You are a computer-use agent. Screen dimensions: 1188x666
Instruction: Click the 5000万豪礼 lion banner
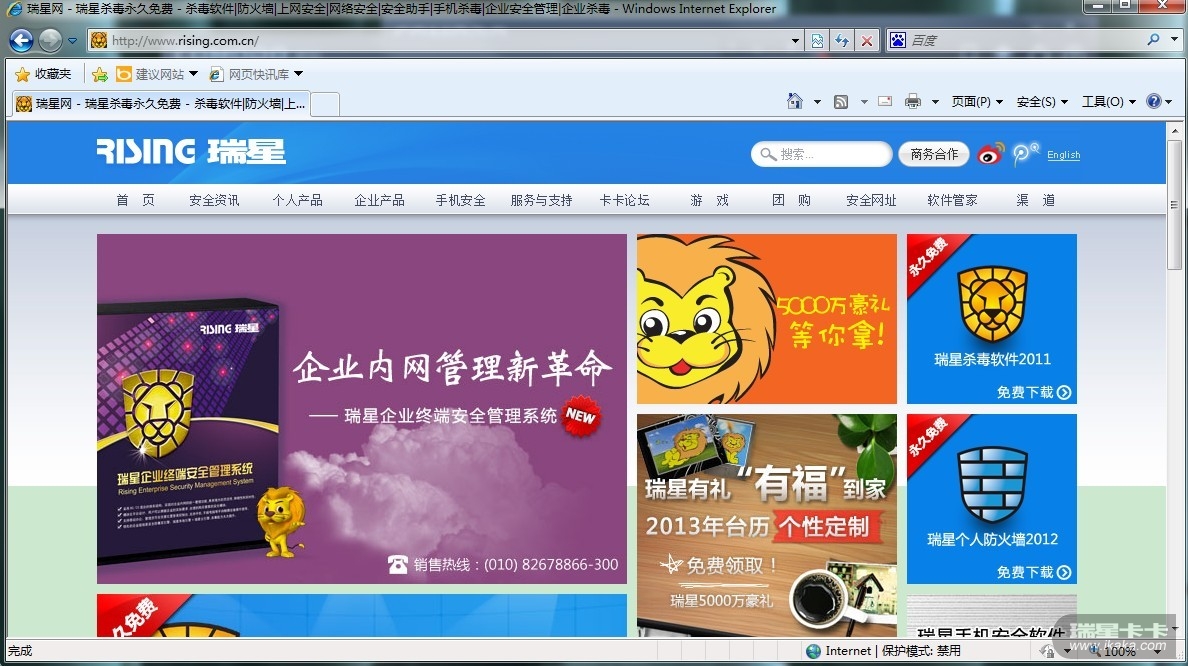click(x=767, y=319)
